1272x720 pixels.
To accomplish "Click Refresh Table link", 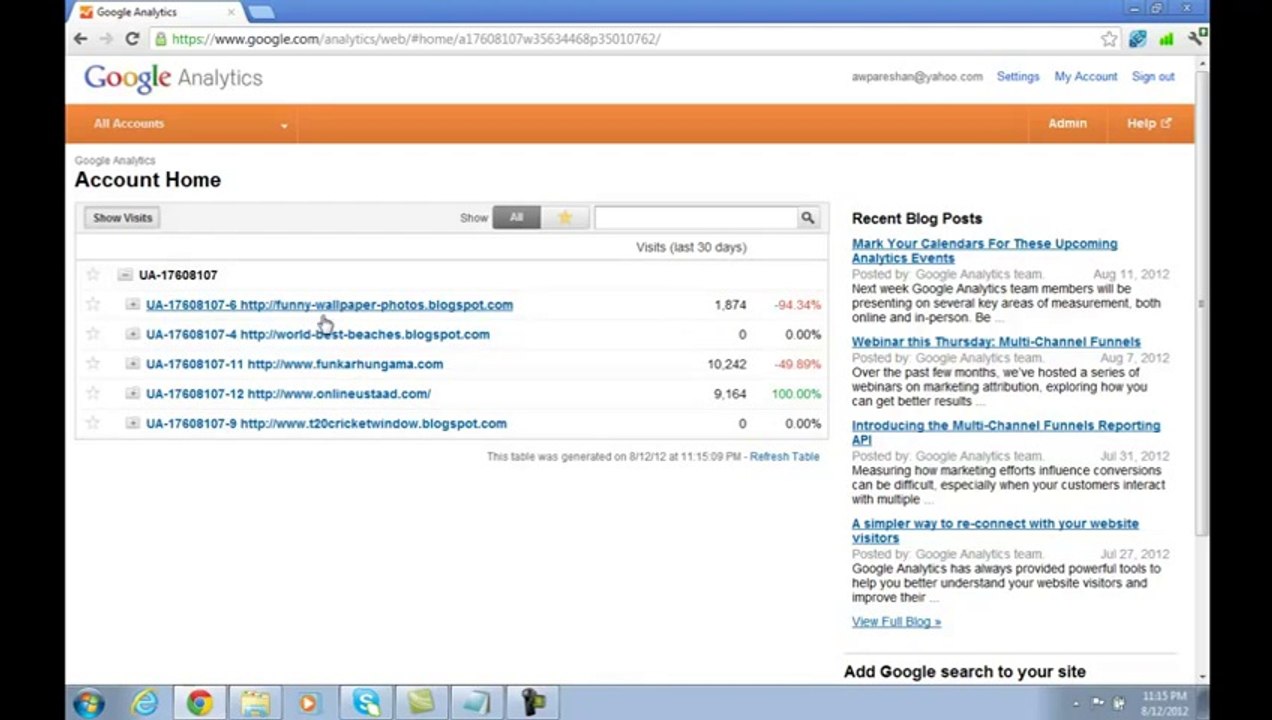I will pyautogui.click(x=784, y=456).
